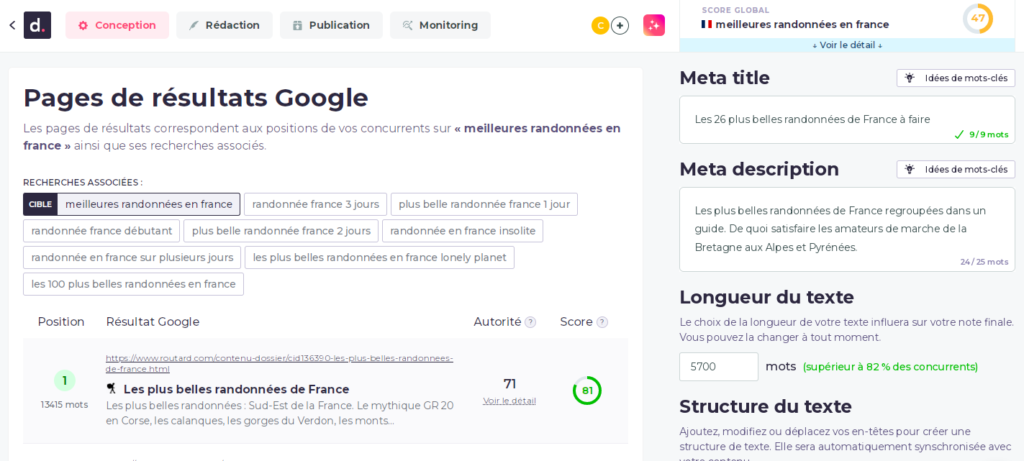Image resolution: width=1024 pixels, height=461 pixels.
Task: Select 'plus belle randonnée france 1 jour' chip
Action: [484, 204]
